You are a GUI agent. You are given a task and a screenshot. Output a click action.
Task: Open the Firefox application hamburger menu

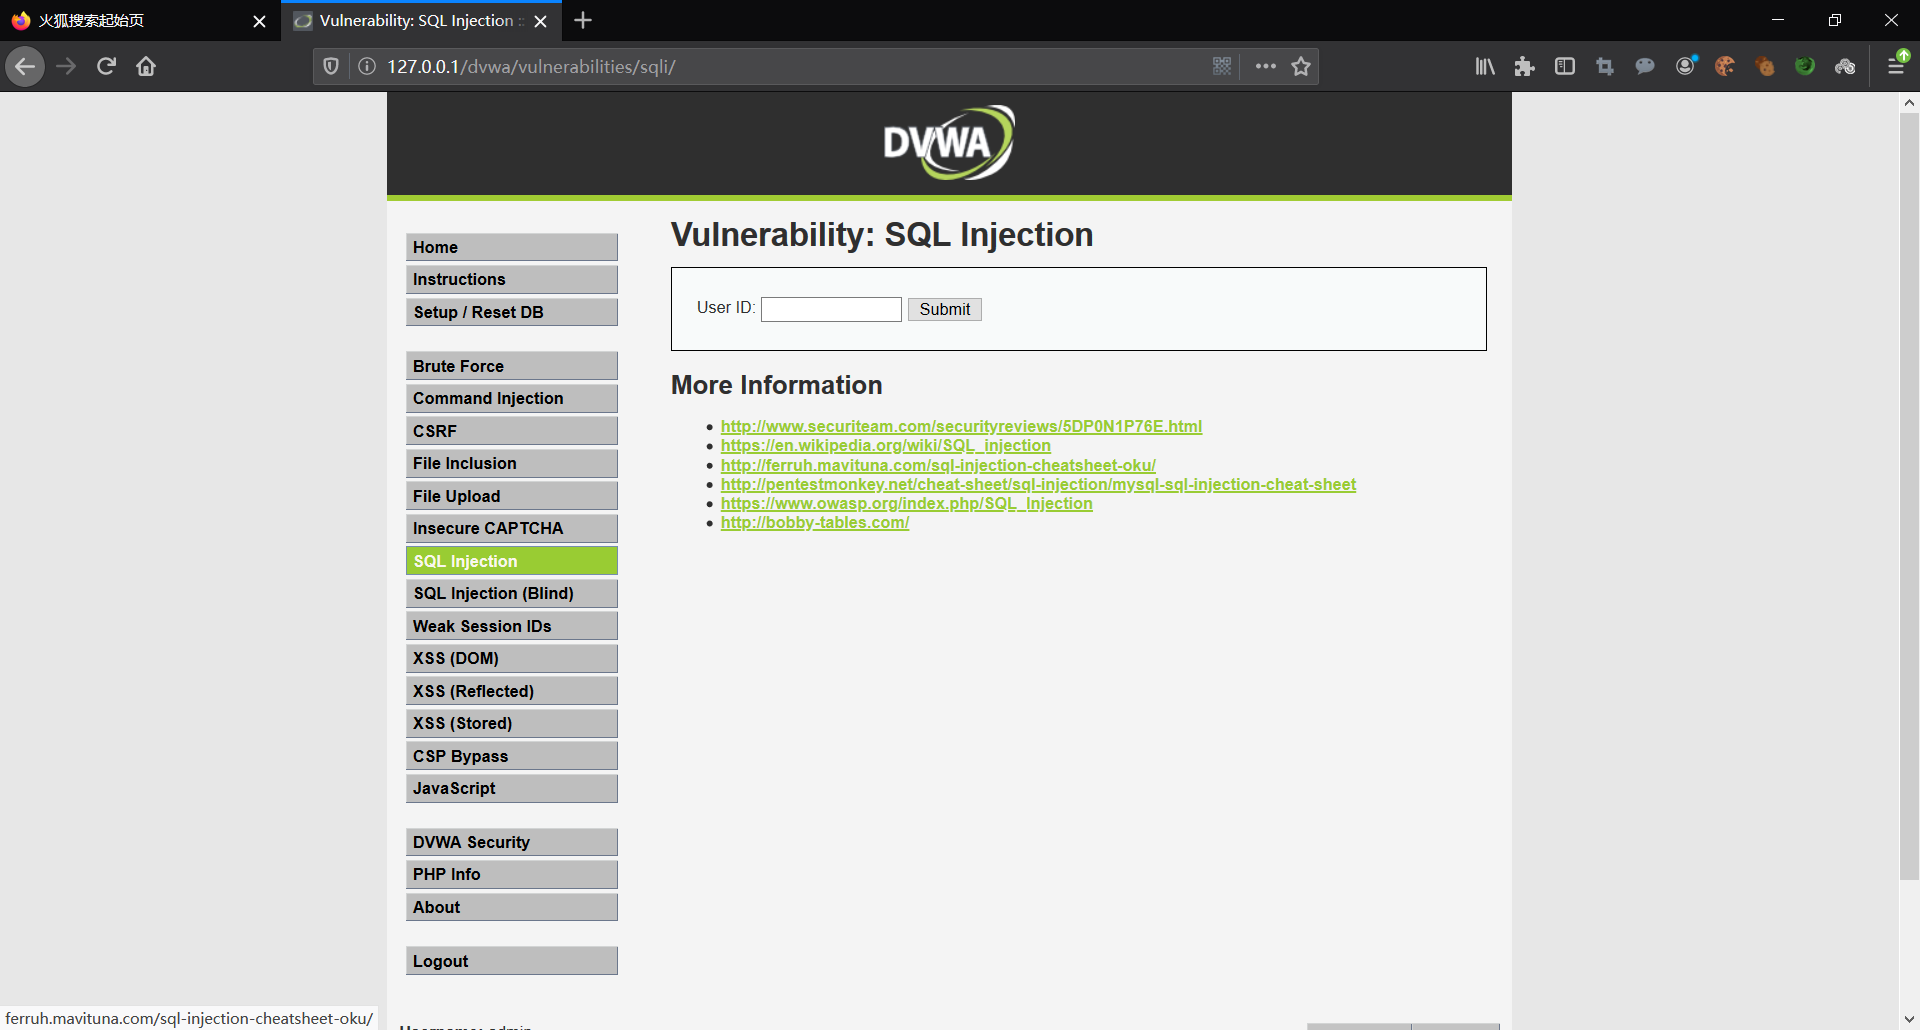click(1896, 66)
